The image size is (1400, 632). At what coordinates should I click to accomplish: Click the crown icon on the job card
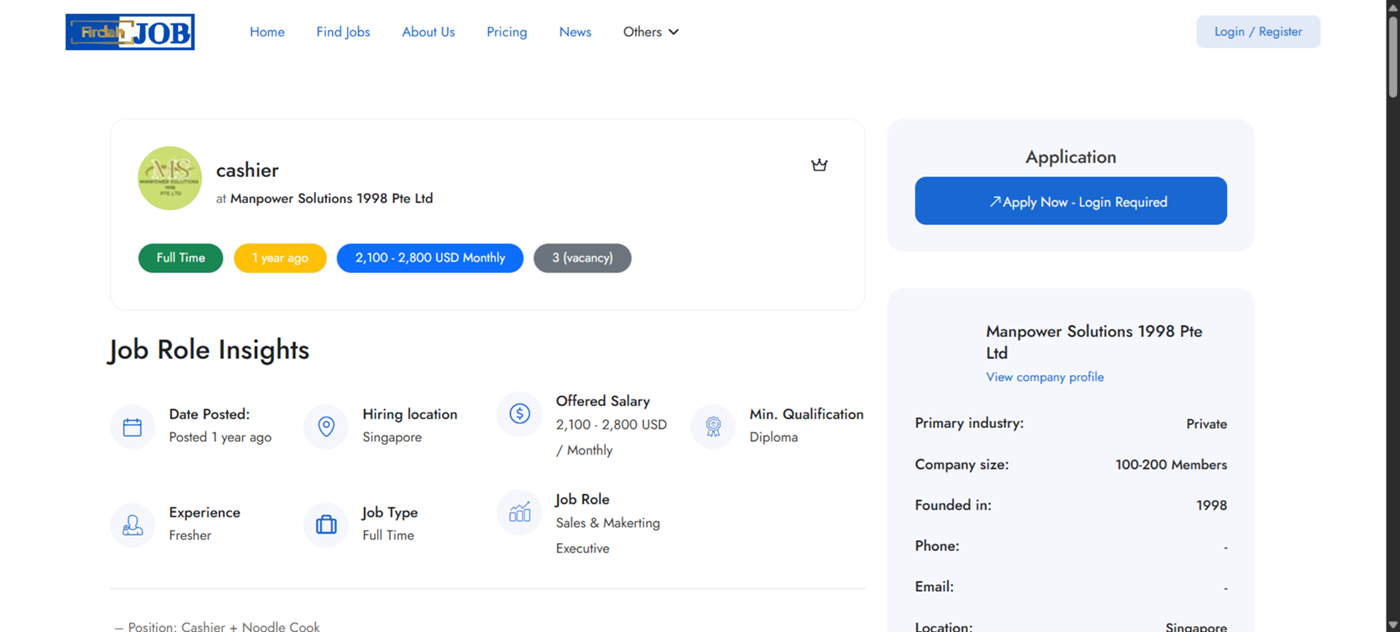[x=819, y=165]
